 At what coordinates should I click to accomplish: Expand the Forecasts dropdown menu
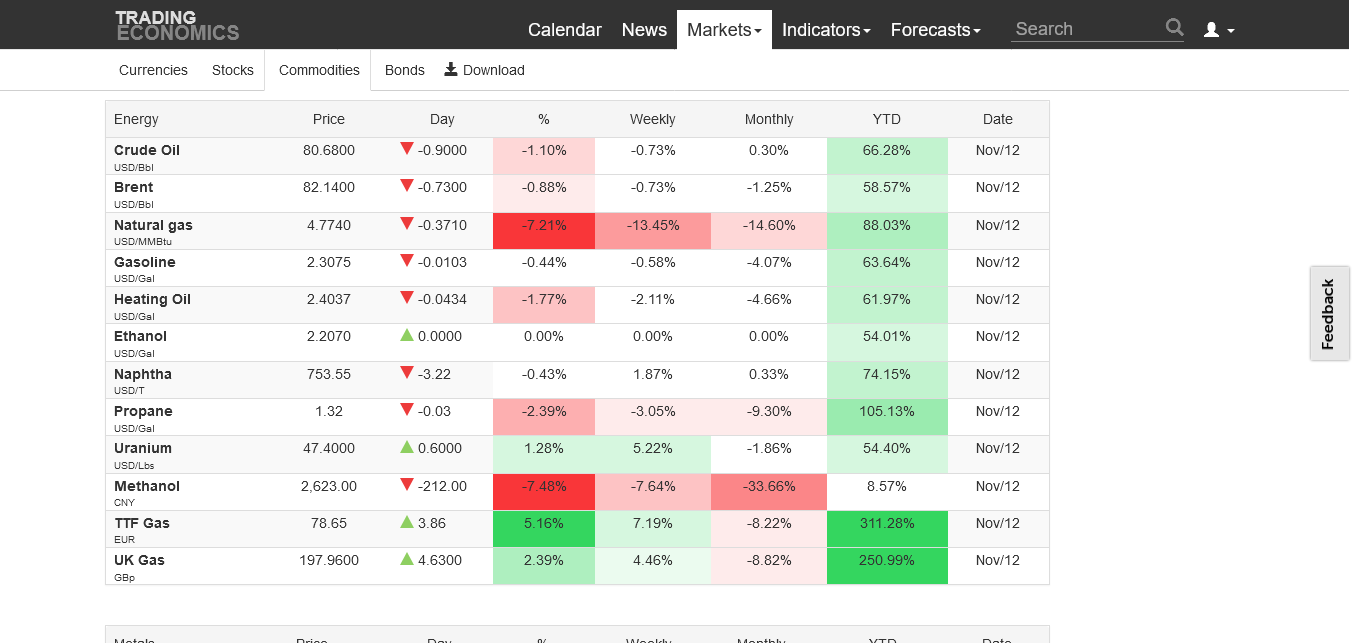(935, 30)
